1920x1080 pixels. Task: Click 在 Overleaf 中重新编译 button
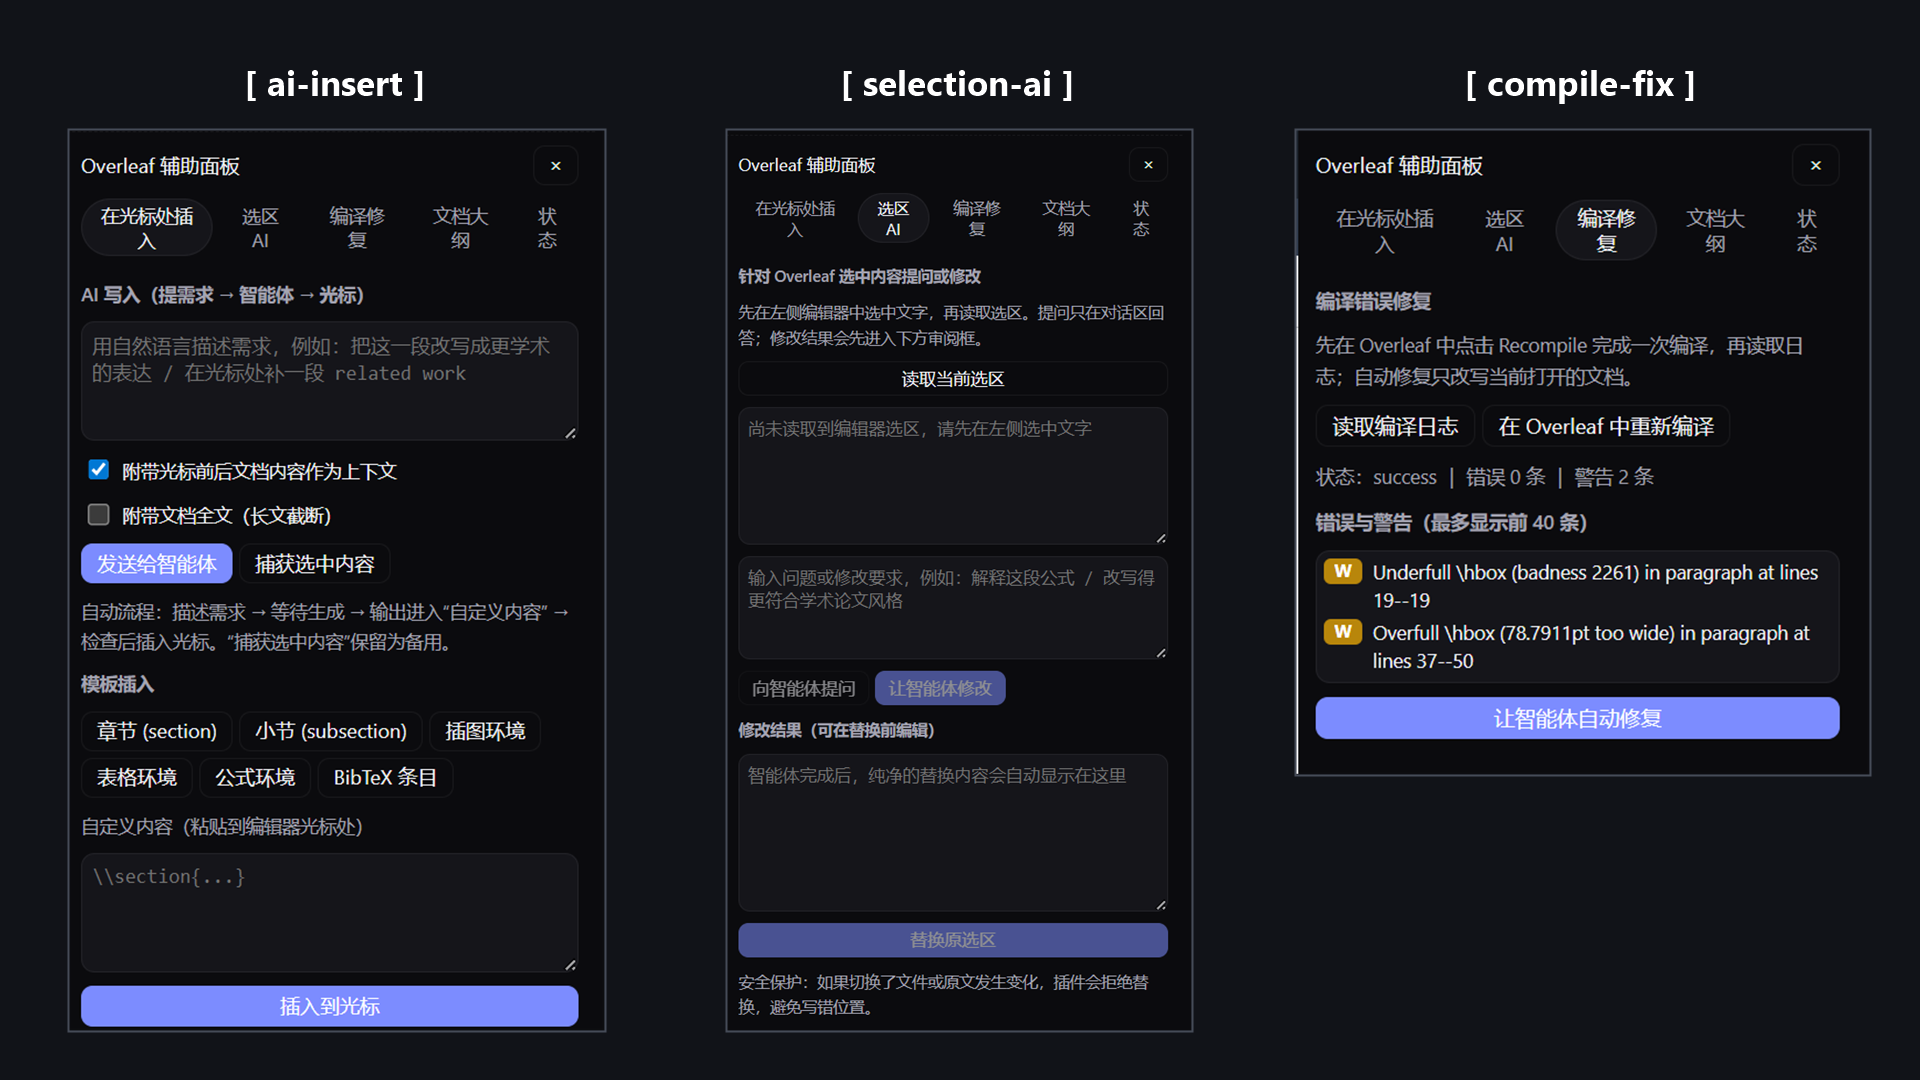1606,426
